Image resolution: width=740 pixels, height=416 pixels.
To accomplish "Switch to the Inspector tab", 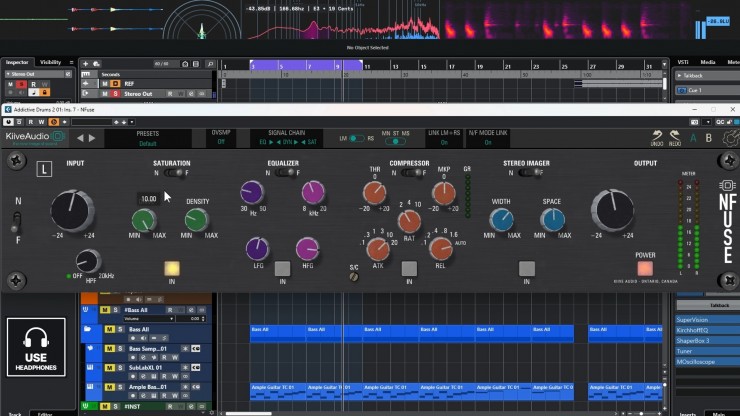I will [x=17, y=62].
